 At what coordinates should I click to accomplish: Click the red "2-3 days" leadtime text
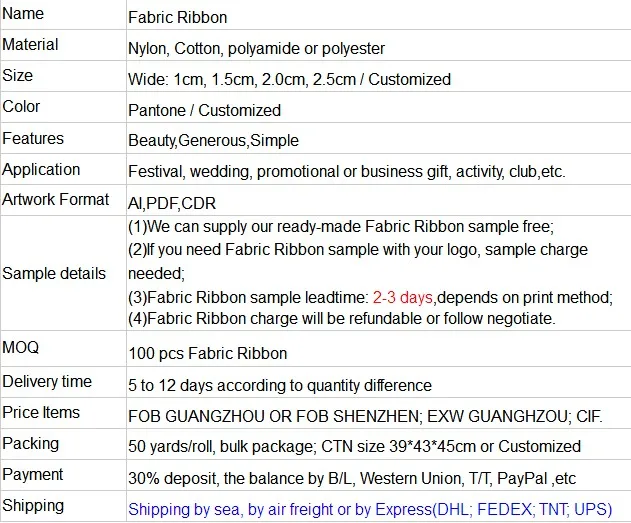[403, 298]
